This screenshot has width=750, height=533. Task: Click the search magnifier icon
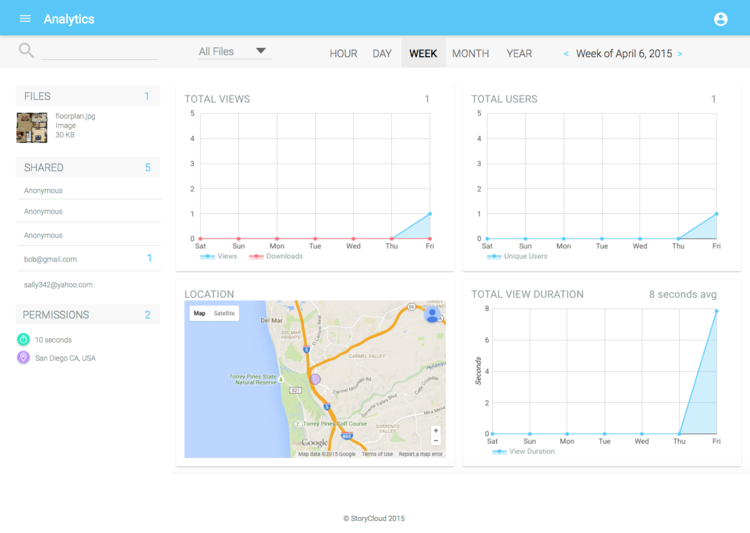26,50
